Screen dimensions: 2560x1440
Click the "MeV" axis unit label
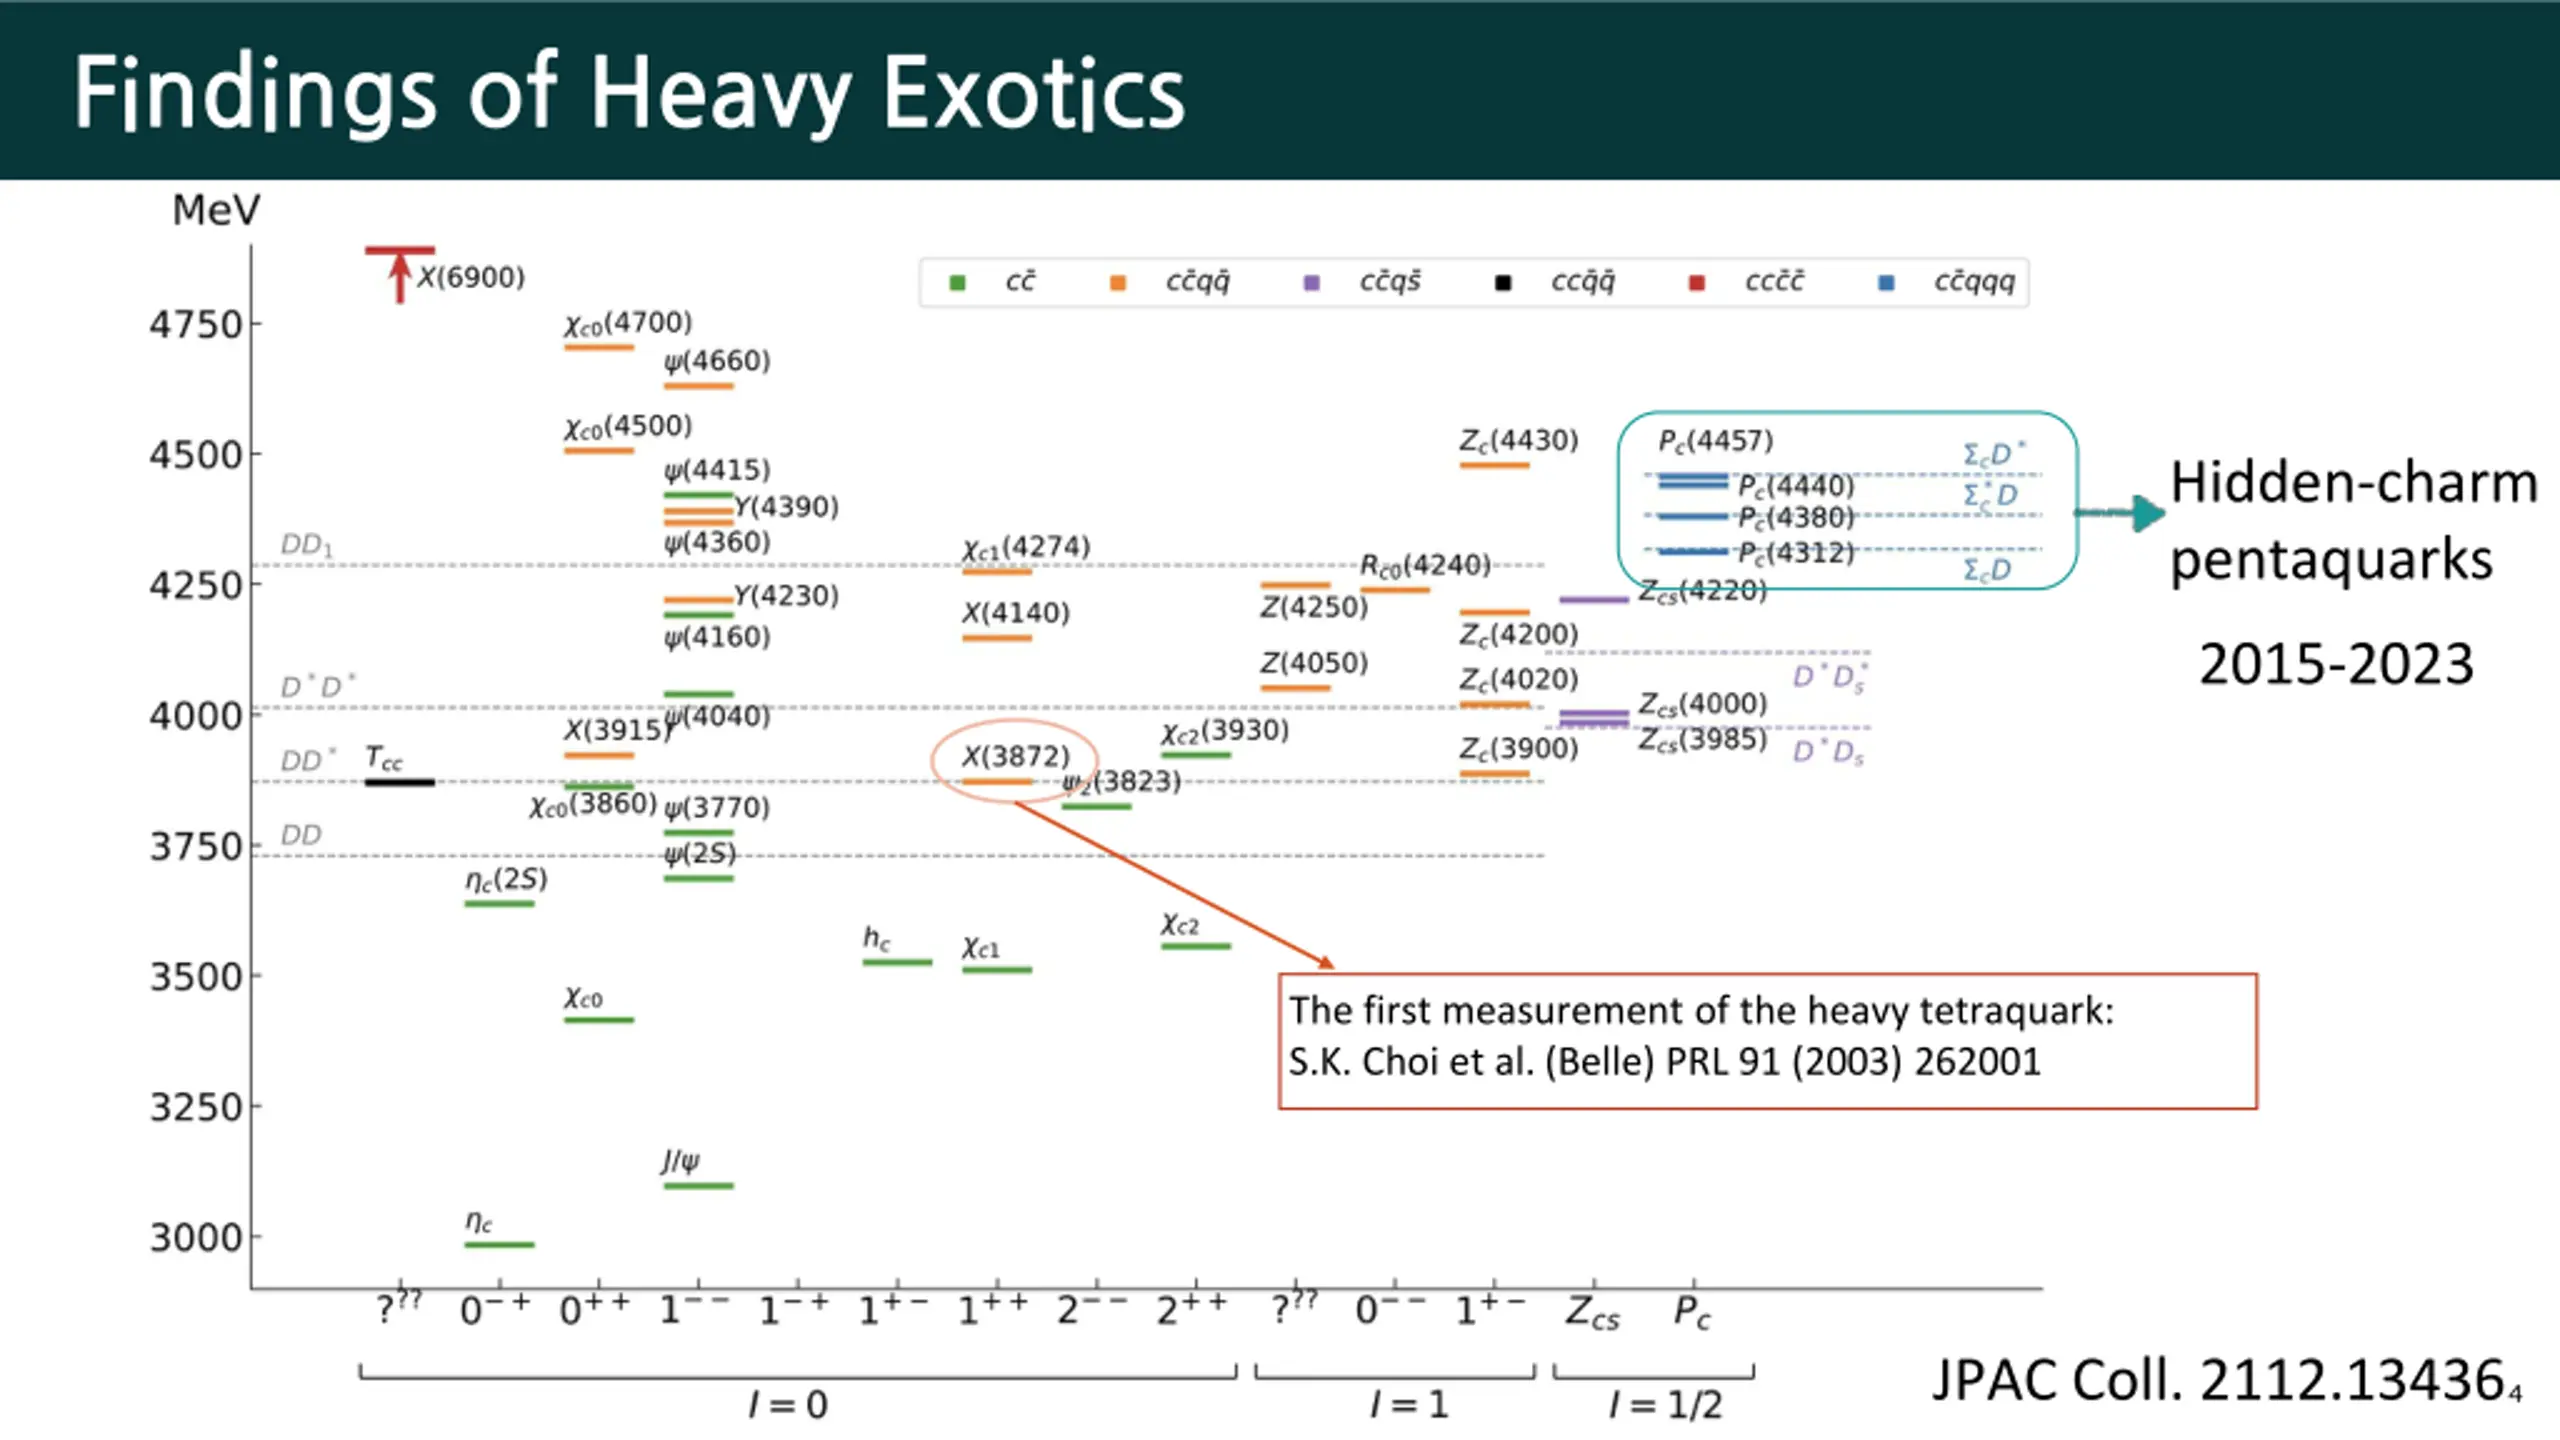(x=216, y=210)
